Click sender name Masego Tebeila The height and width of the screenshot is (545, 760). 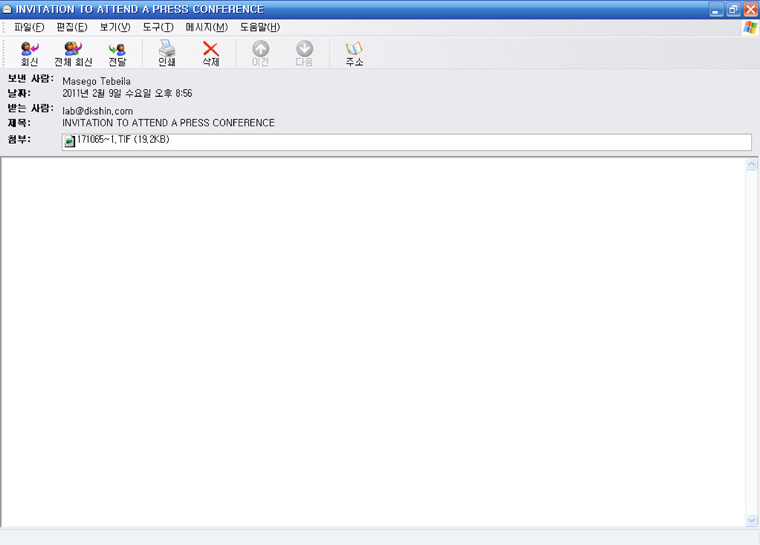[96, 81]
